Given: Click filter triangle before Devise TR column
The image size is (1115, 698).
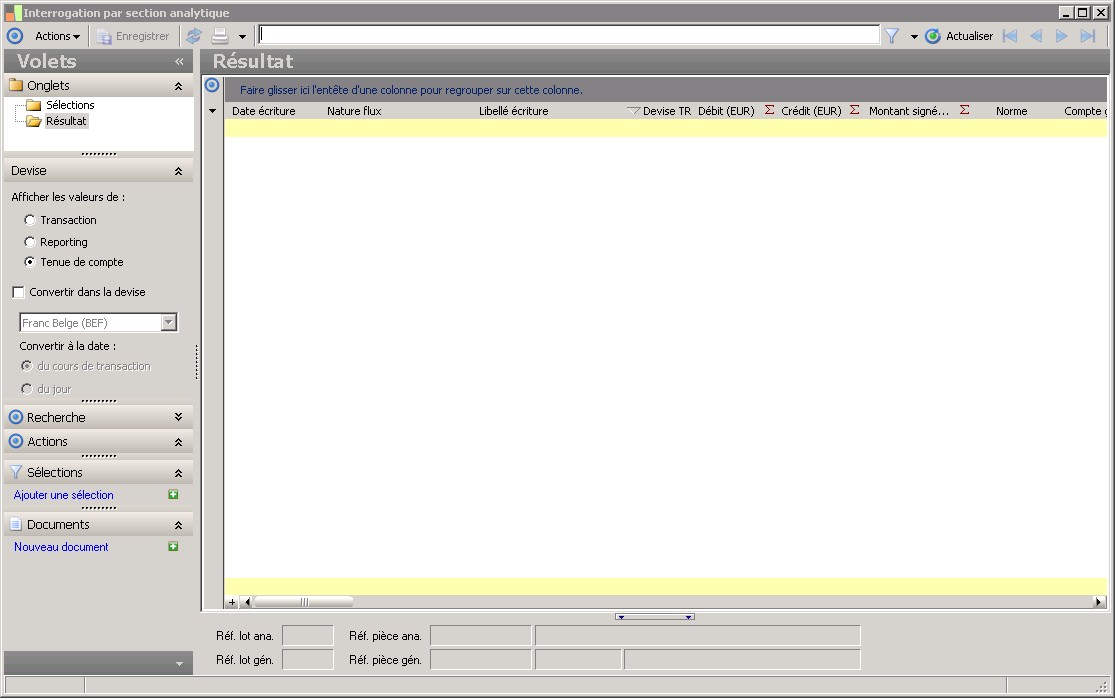Looking at the screenshot, I should tap(633, 110).
